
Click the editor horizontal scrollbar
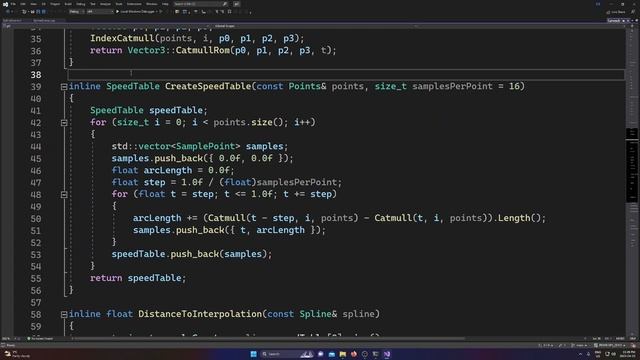tap(268, 338)
